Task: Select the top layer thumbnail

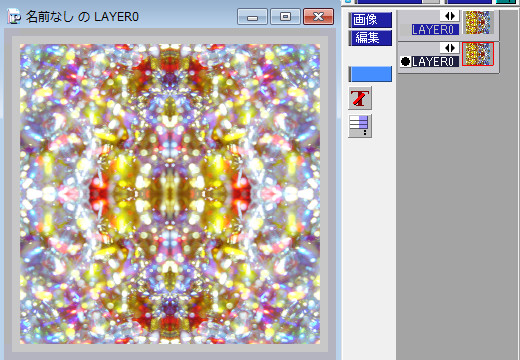Action: [478, 22]
